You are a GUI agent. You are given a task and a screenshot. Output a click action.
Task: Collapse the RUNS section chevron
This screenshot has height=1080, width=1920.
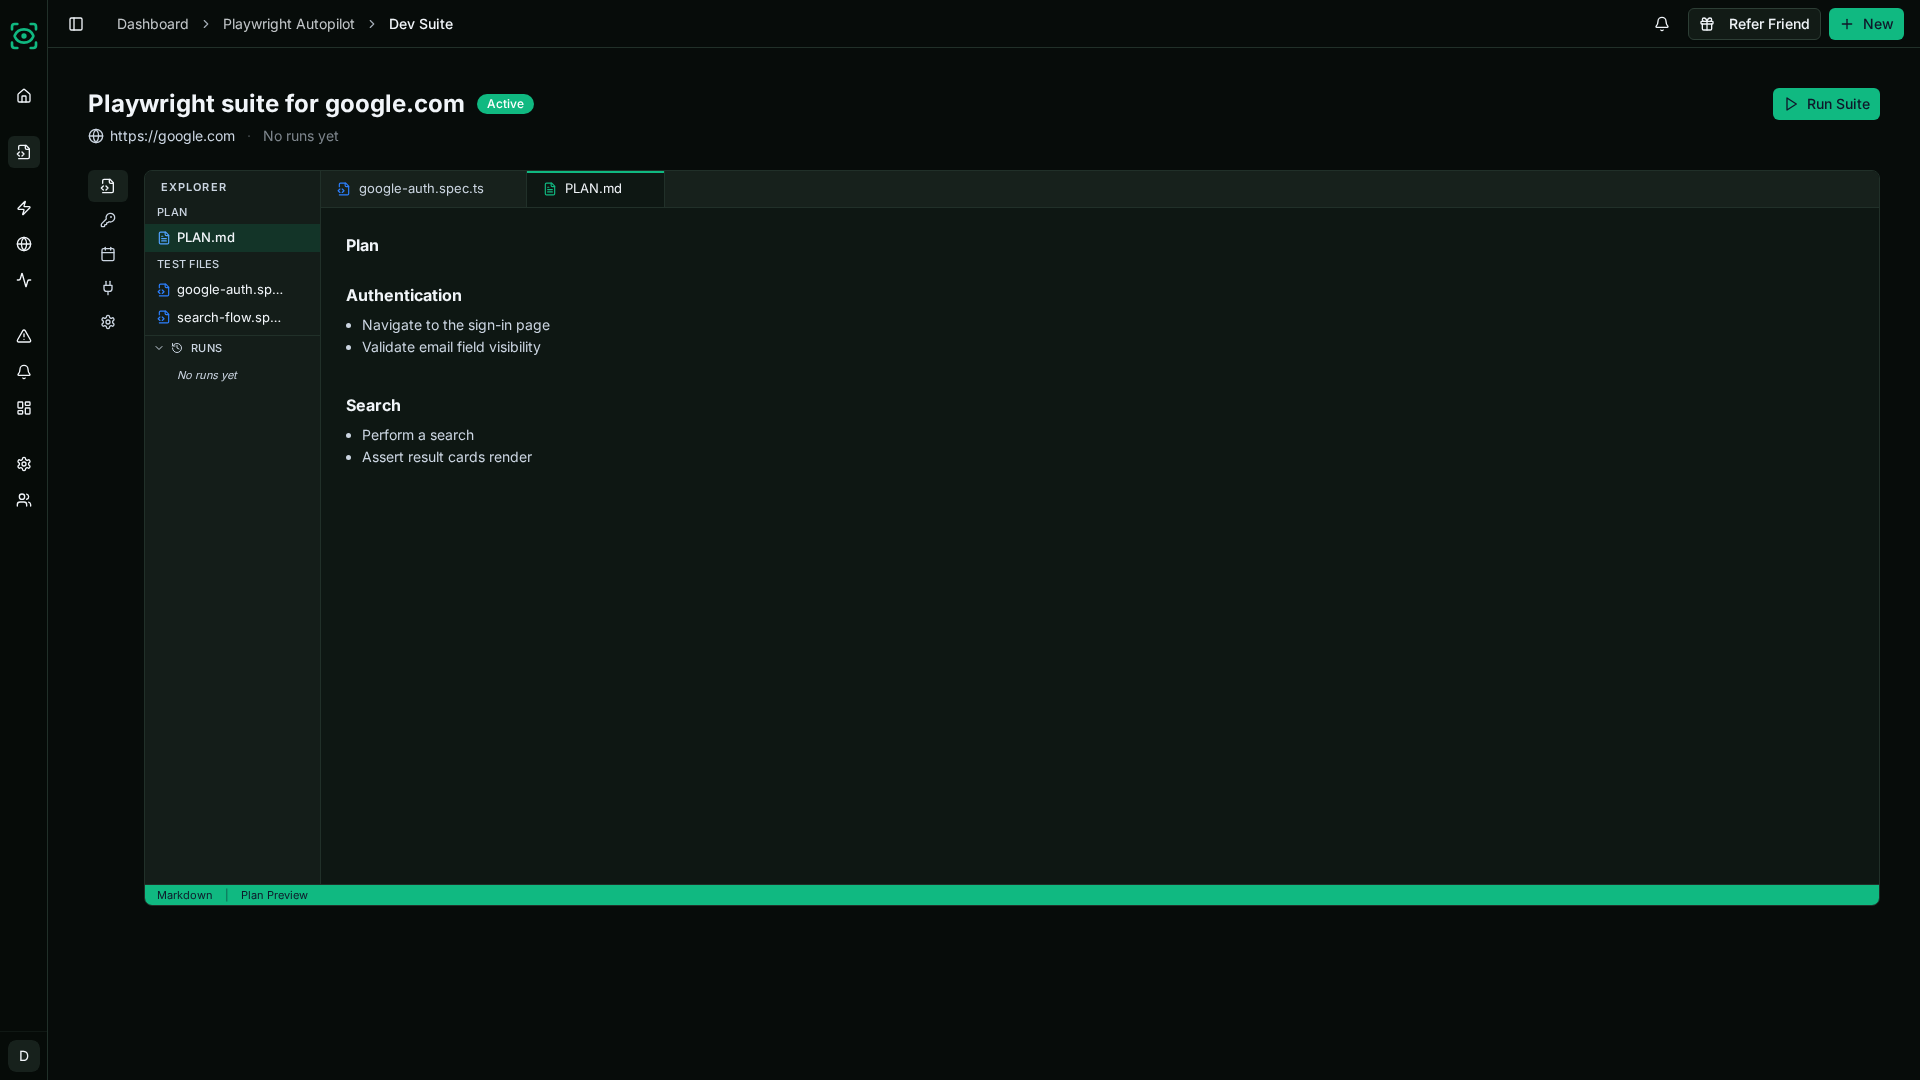click(x=159, y=348)
